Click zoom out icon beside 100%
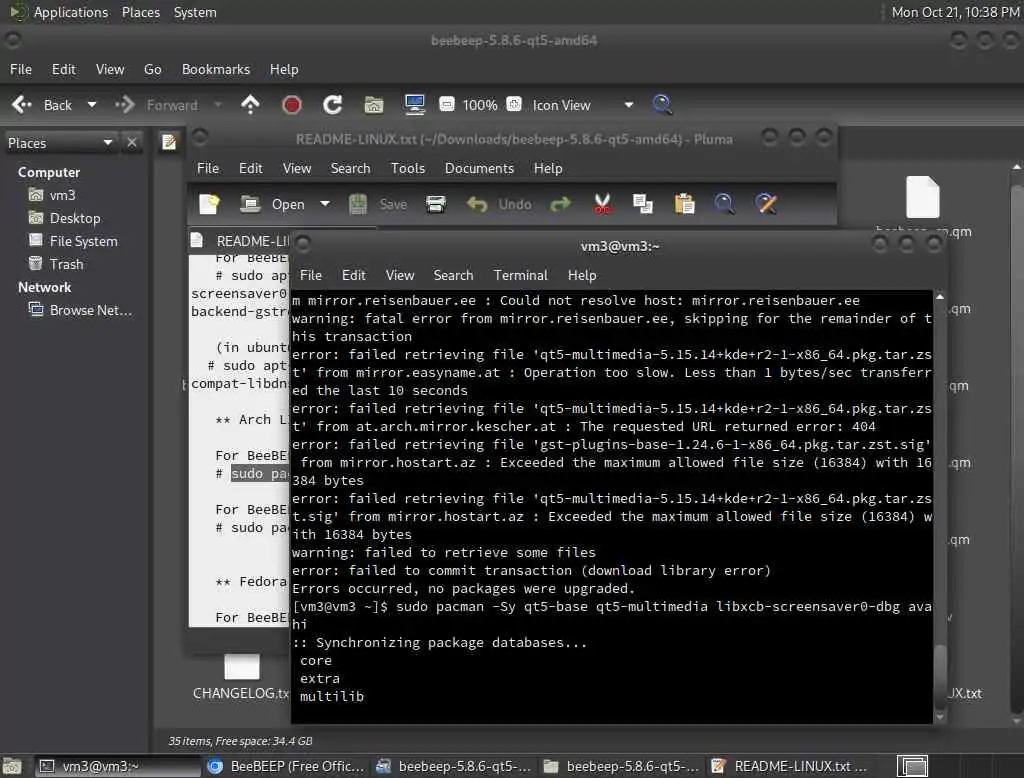Screen dimensions: 1024x778 pyautogui.click(x=447, y=105)
